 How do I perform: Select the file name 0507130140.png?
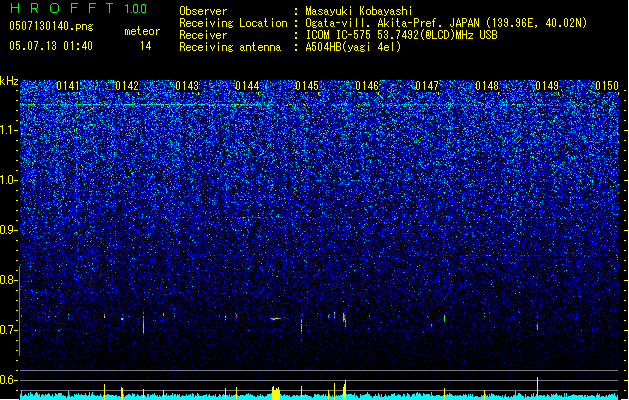click(x=51, y=26)
